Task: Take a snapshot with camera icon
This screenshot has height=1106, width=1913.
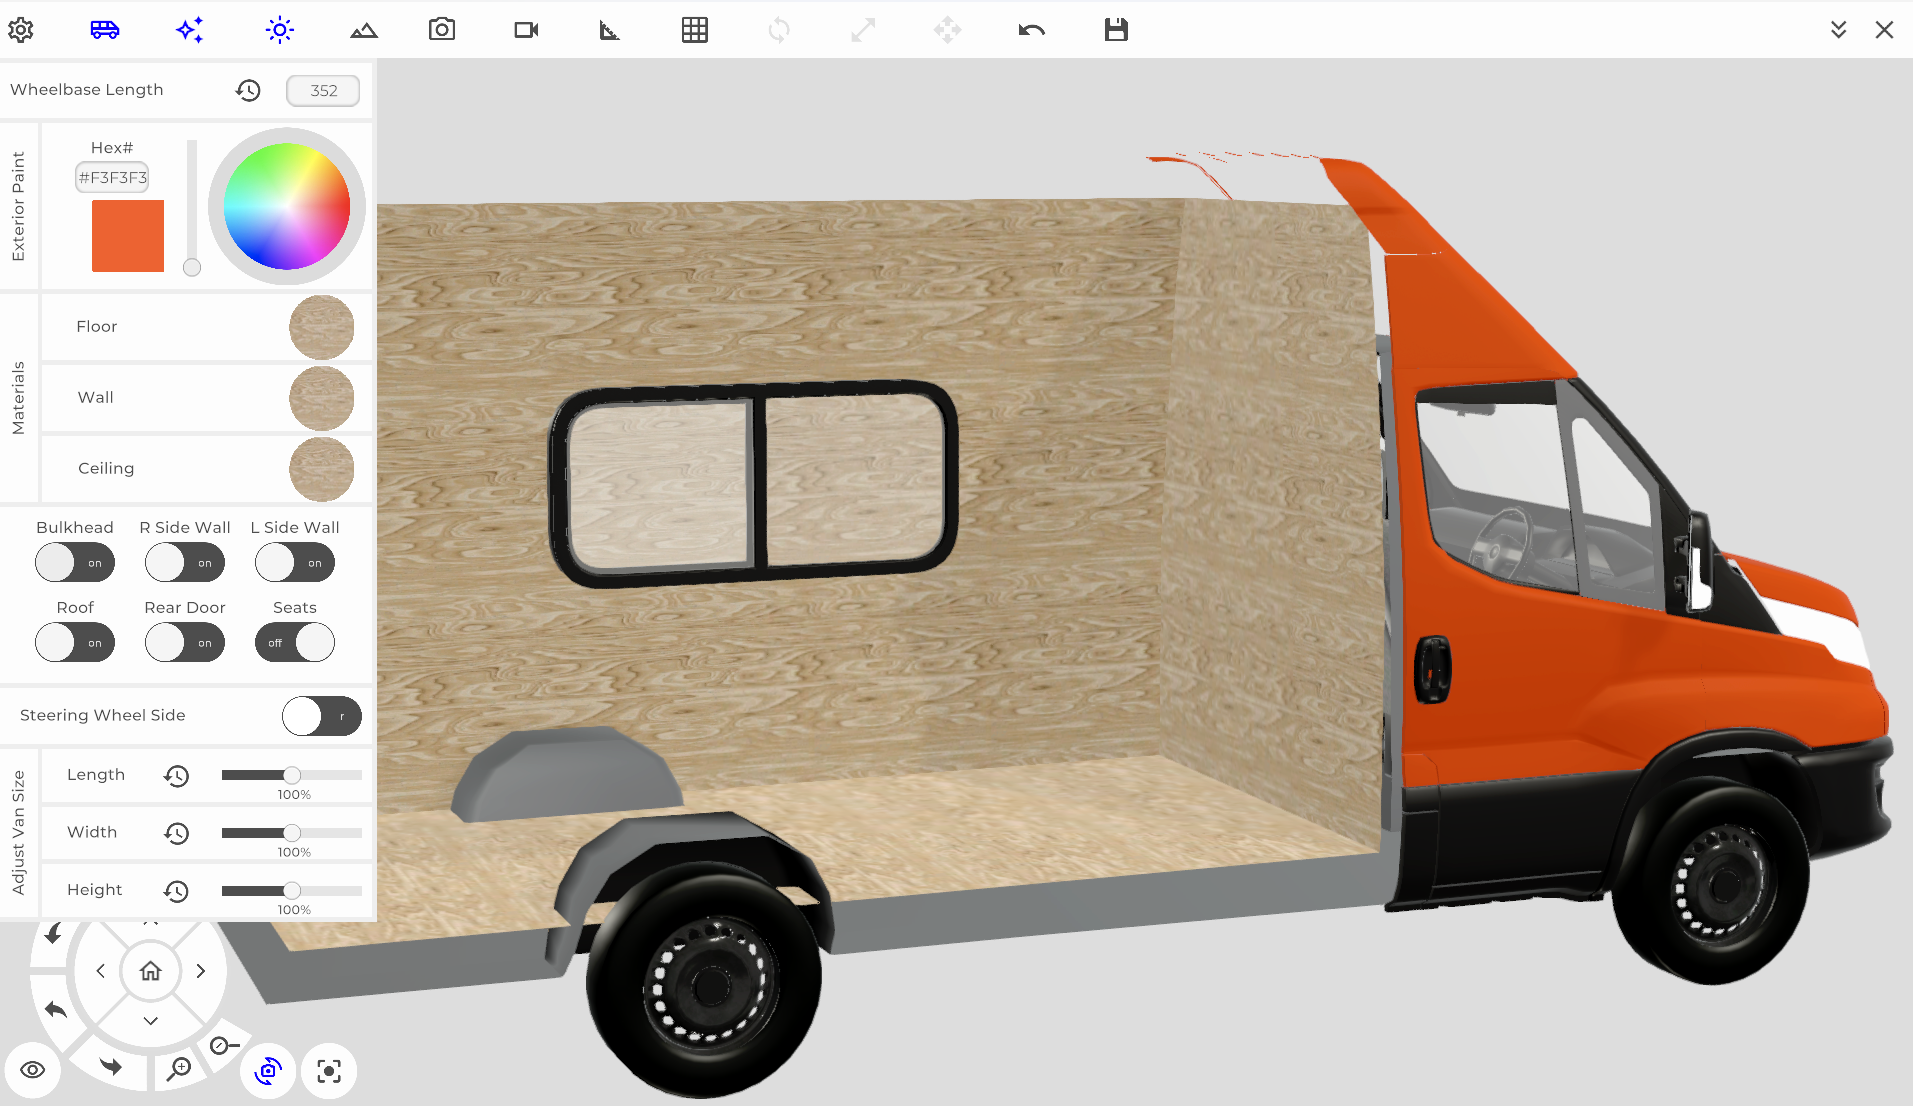Action: pos(442,30)
